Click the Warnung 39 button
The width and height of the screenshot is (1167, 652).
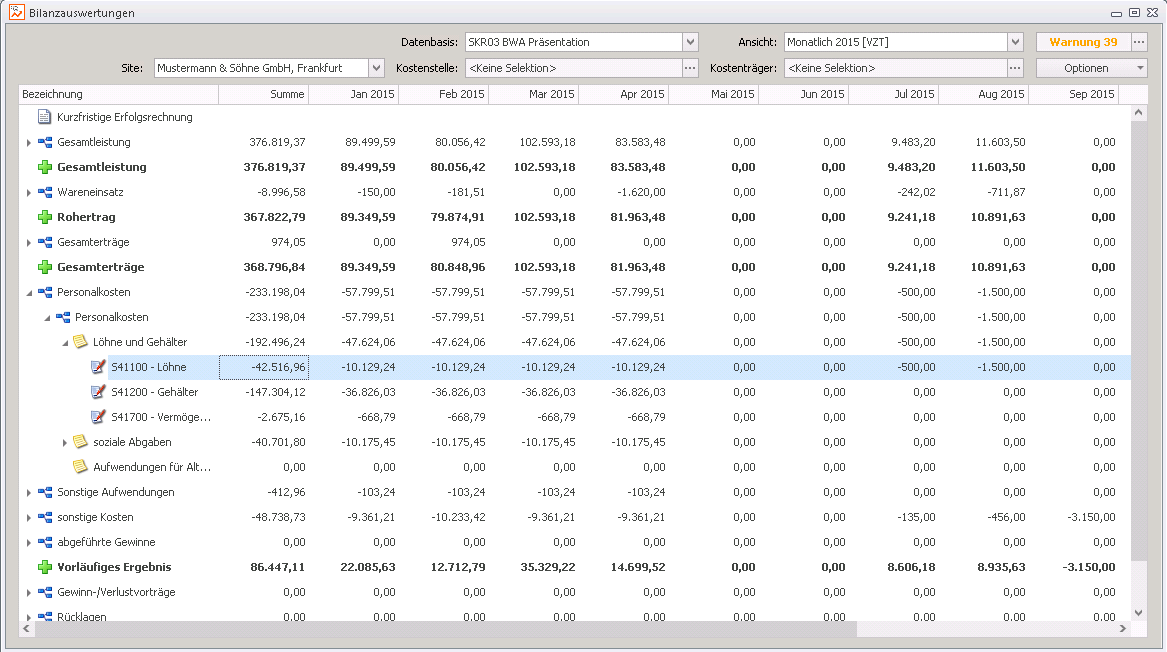tap(1083, 42)
